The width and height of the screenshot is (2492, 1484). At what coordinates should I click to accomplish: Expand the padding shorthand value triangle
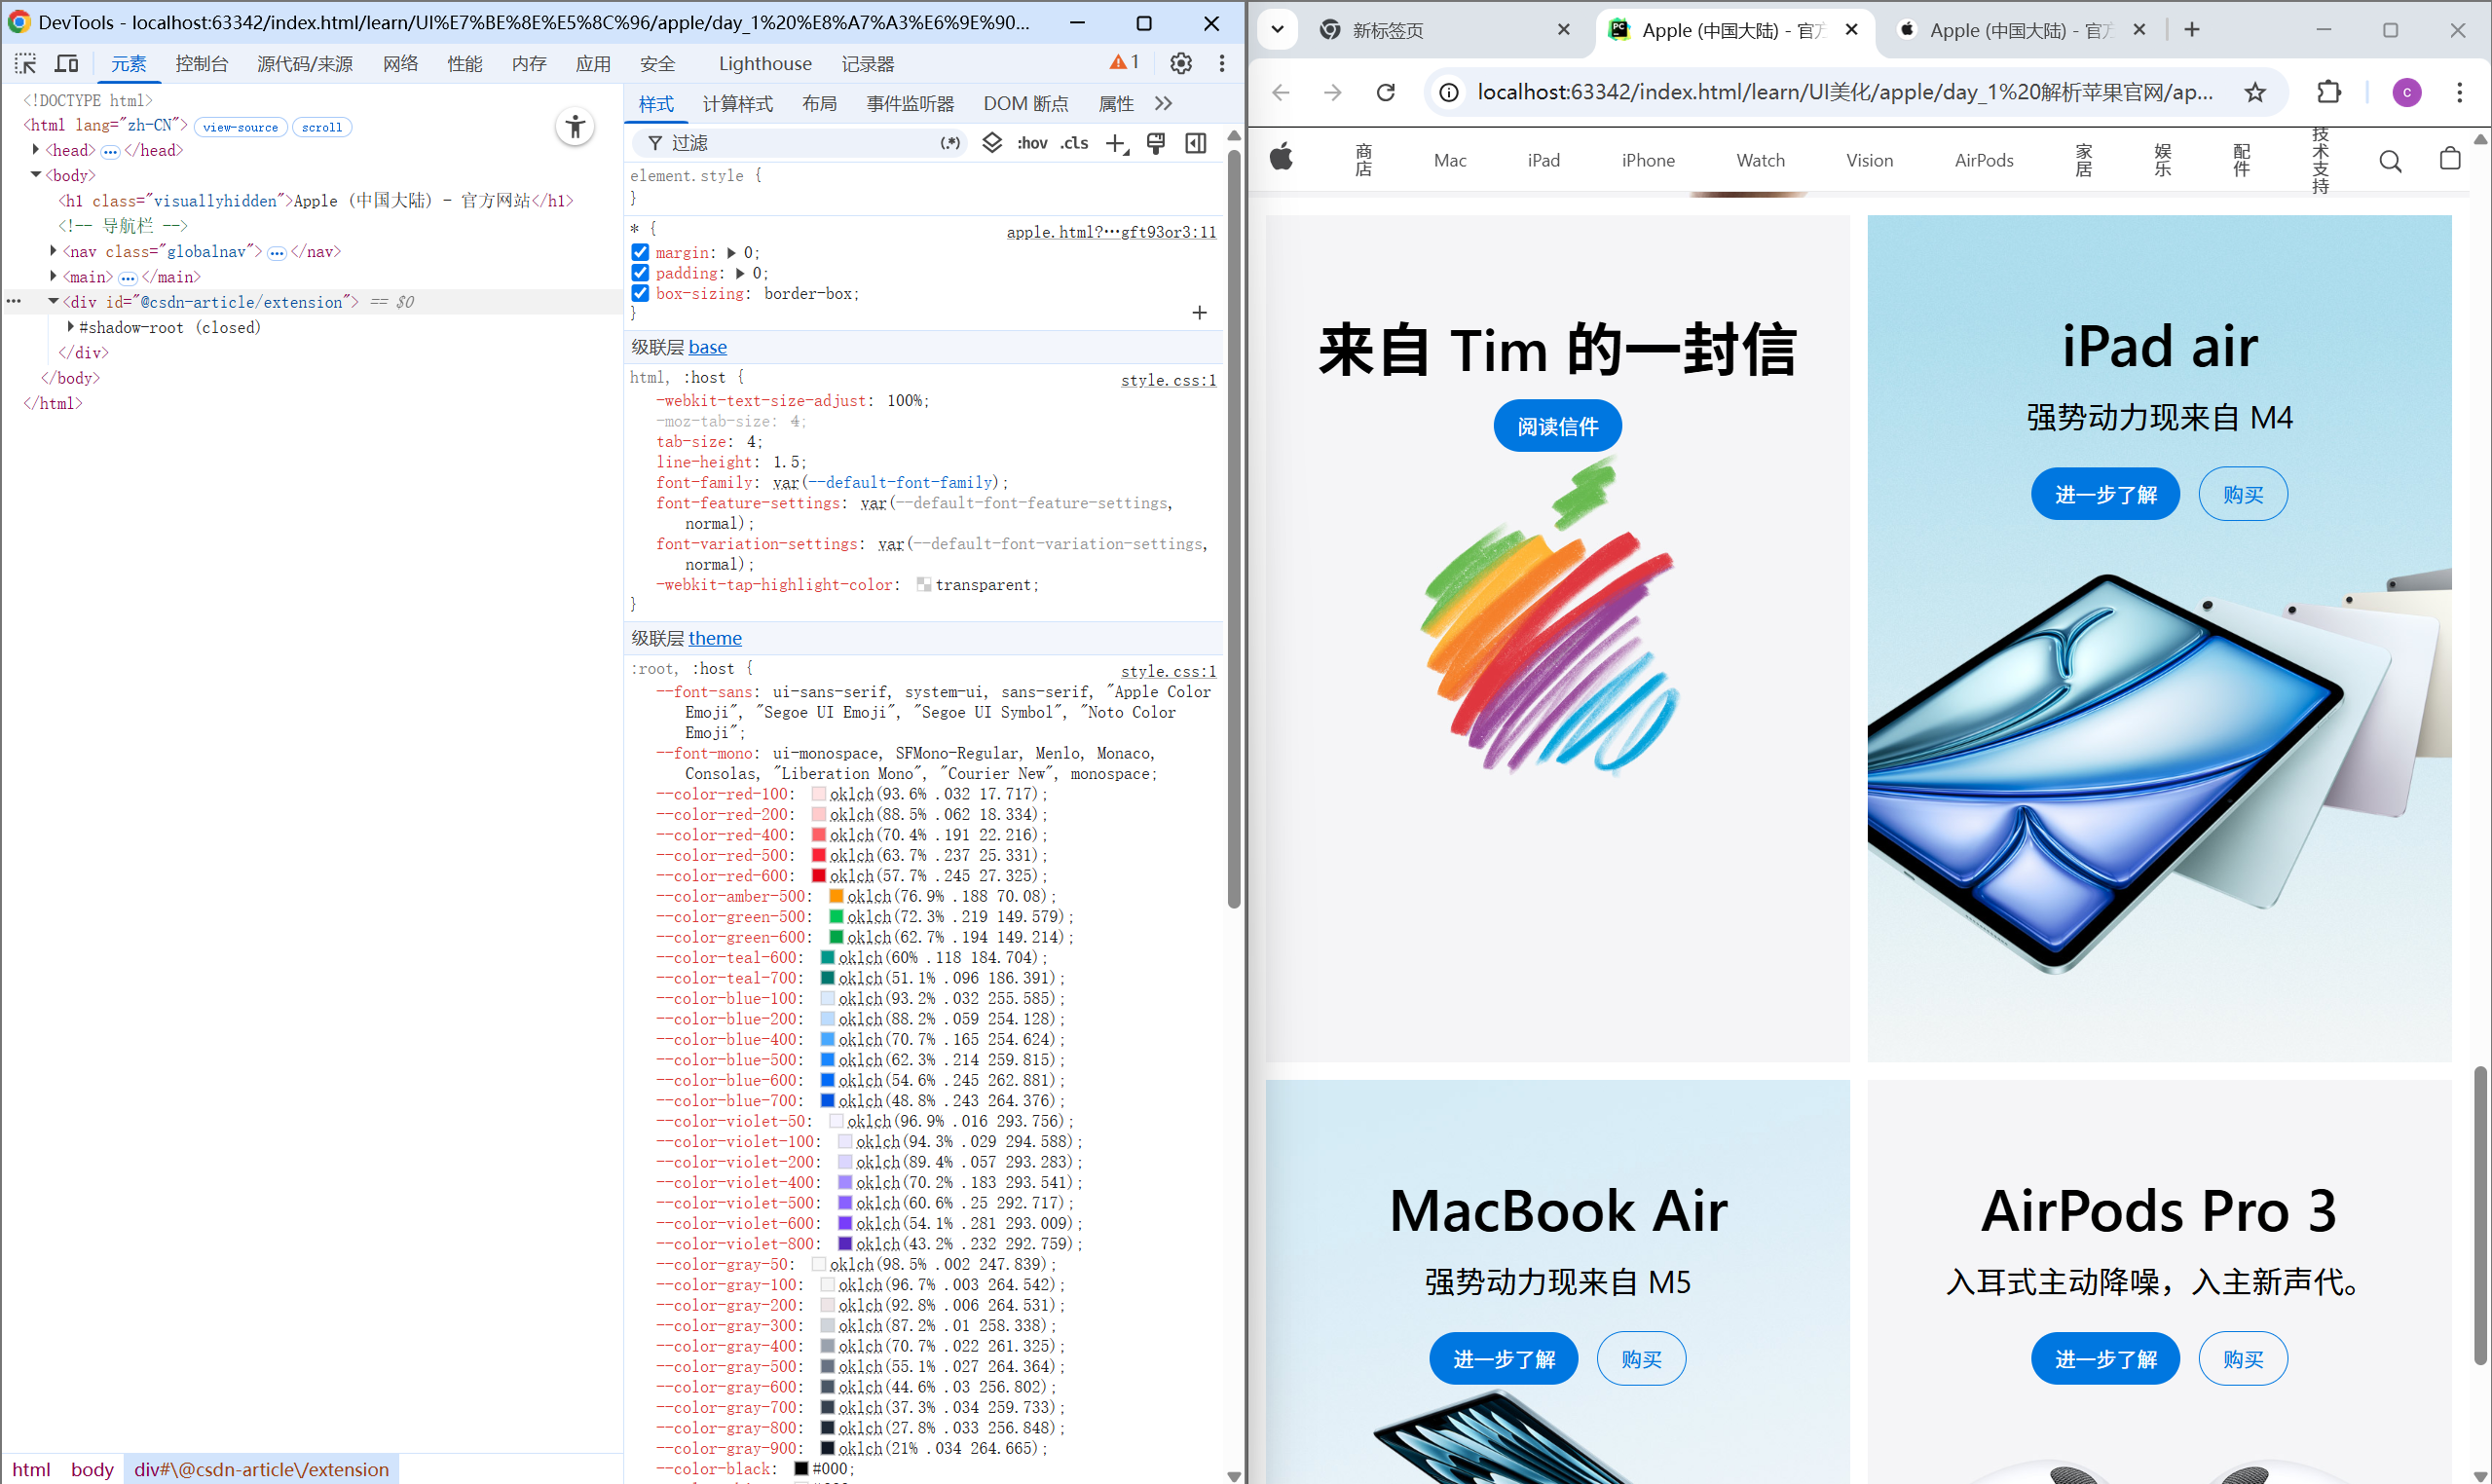click(740, 273)
